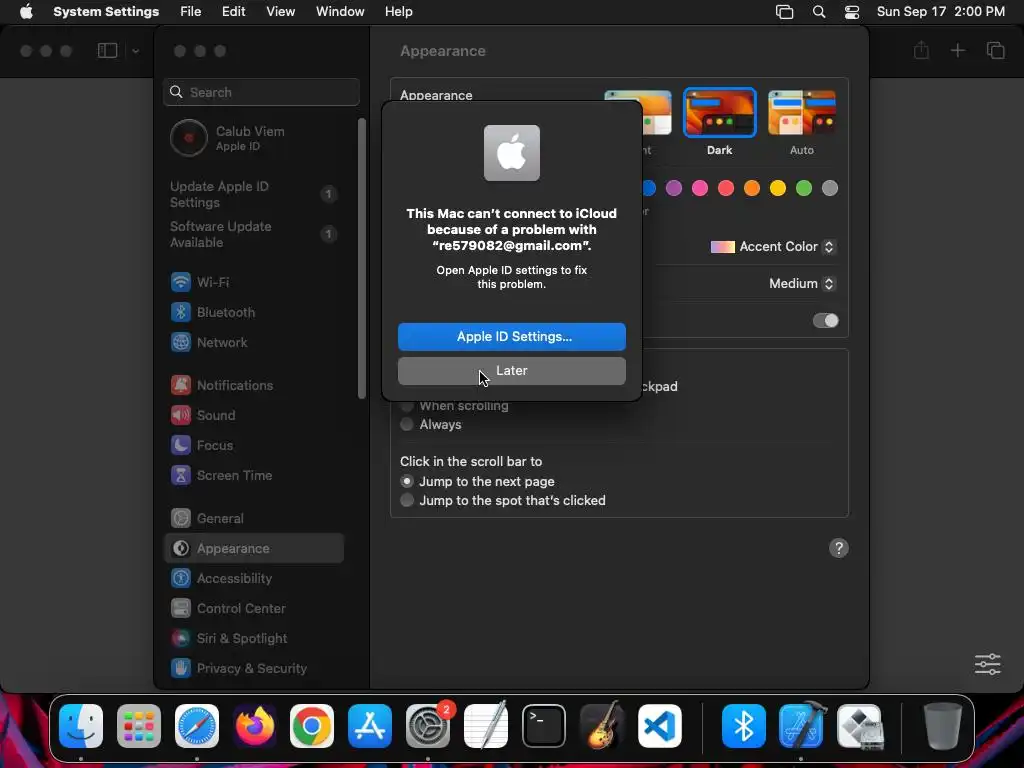Open TextEdit from the Dock
The image size is (1024, 768).
[486, 725]
